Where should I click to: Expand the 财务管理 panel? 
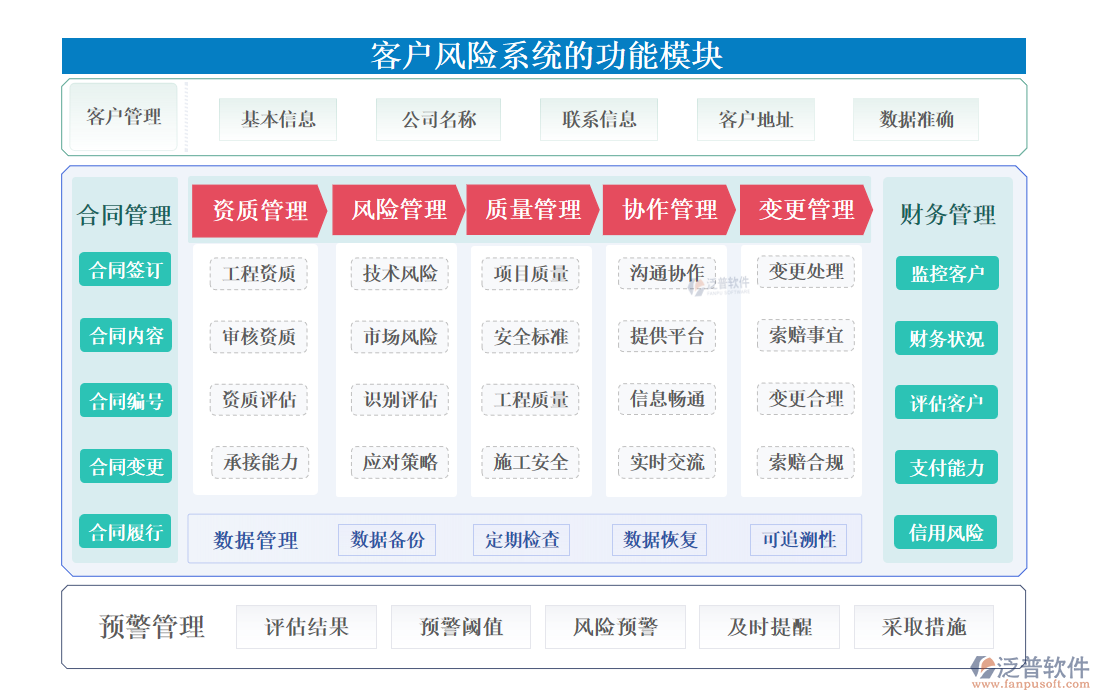pyautogui.click(x=946, y=214)
